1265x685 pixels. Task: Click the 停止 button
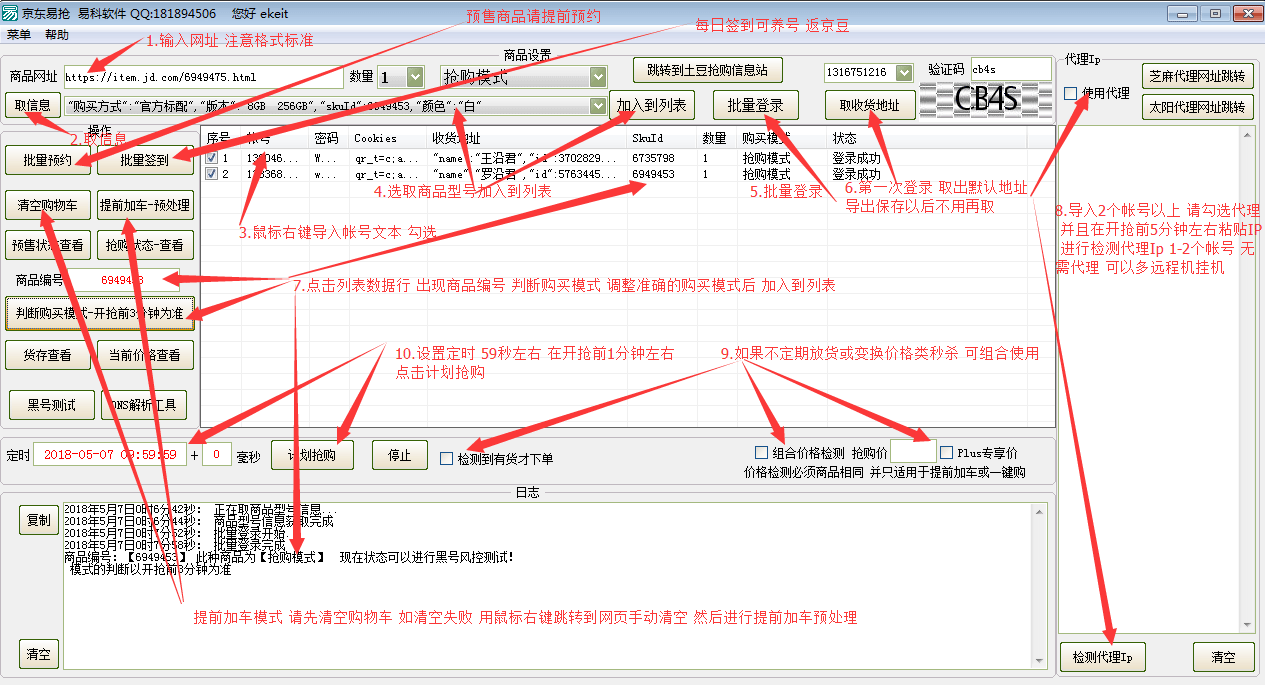tap(399, 455)
